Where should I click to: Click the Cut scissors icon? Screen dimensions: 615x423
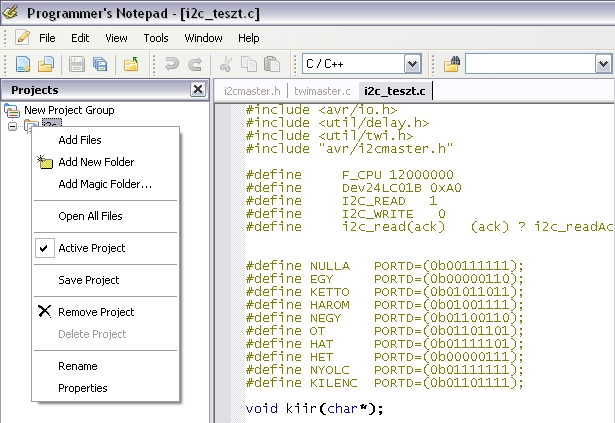click(x=226, y=64)
